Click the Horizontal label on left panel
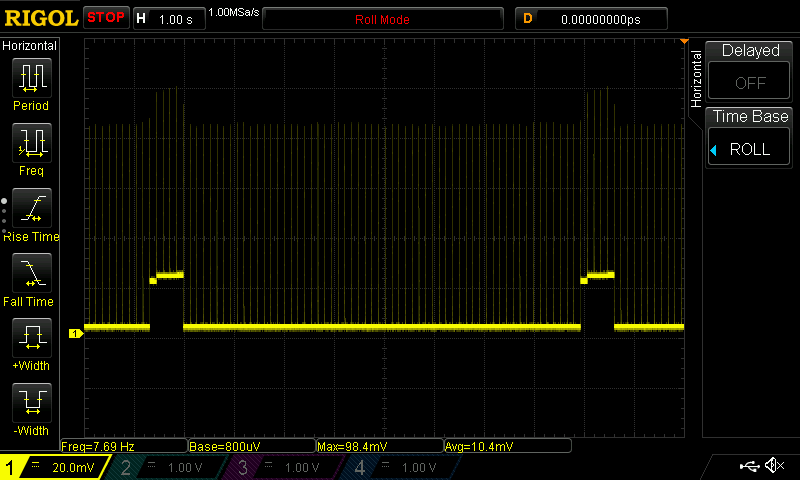The image size is (800, 480). 29,46
